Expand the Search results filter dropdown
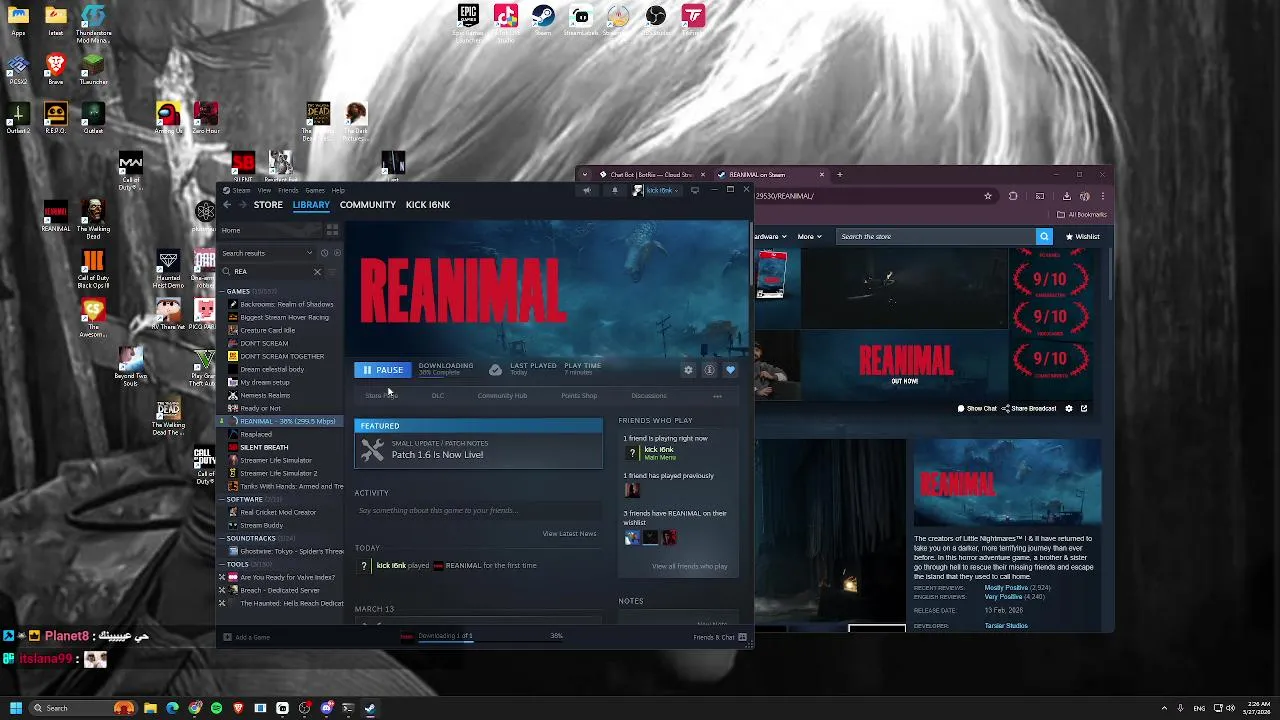Image resolution: width=1280 pixels, height=720 pixels. 267,253
